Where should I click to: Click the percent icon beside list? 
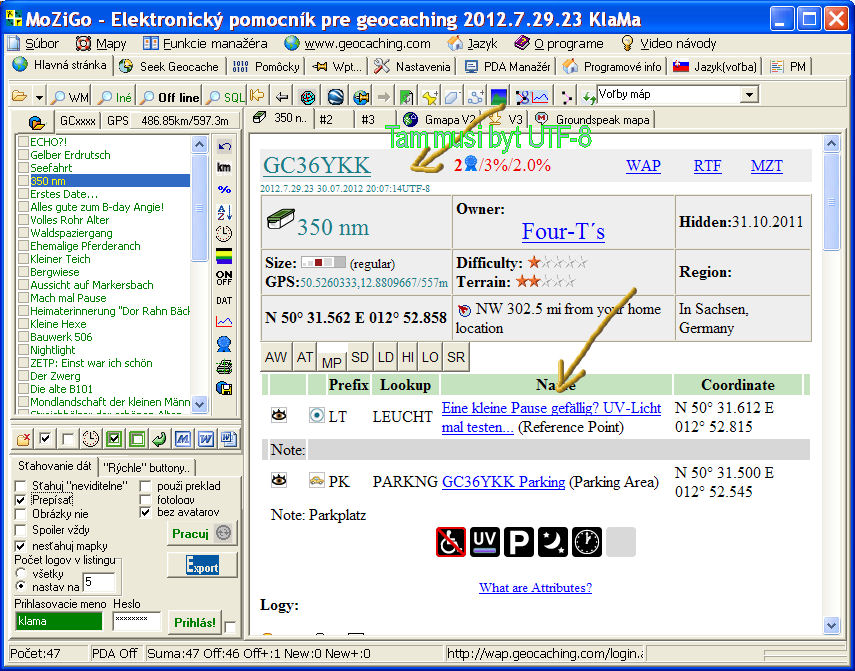pos(224,190)
